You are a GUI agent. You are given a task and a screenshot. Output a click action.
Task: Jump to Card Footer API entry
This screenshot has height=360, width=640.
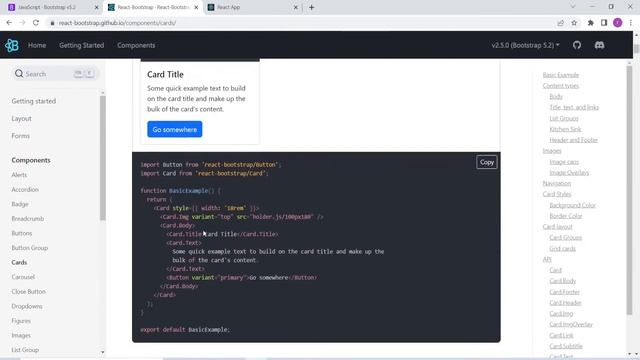pos(564,292)
